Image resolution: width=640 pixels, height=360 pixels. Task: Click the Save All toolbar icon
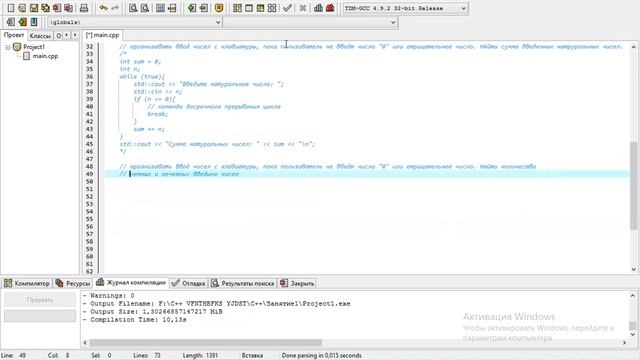(x=45, y=8)
